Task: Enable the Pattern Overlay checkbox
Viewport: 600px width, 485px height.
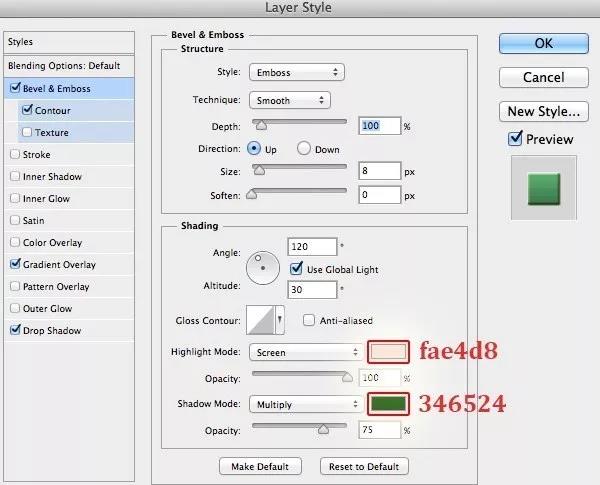Action: coord(15,286)
